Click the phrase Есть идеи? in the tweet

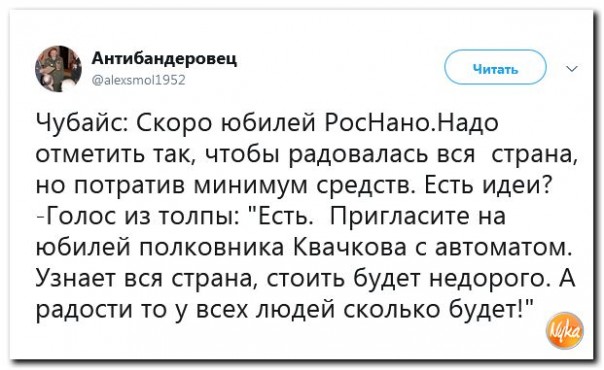click(488, 185)
